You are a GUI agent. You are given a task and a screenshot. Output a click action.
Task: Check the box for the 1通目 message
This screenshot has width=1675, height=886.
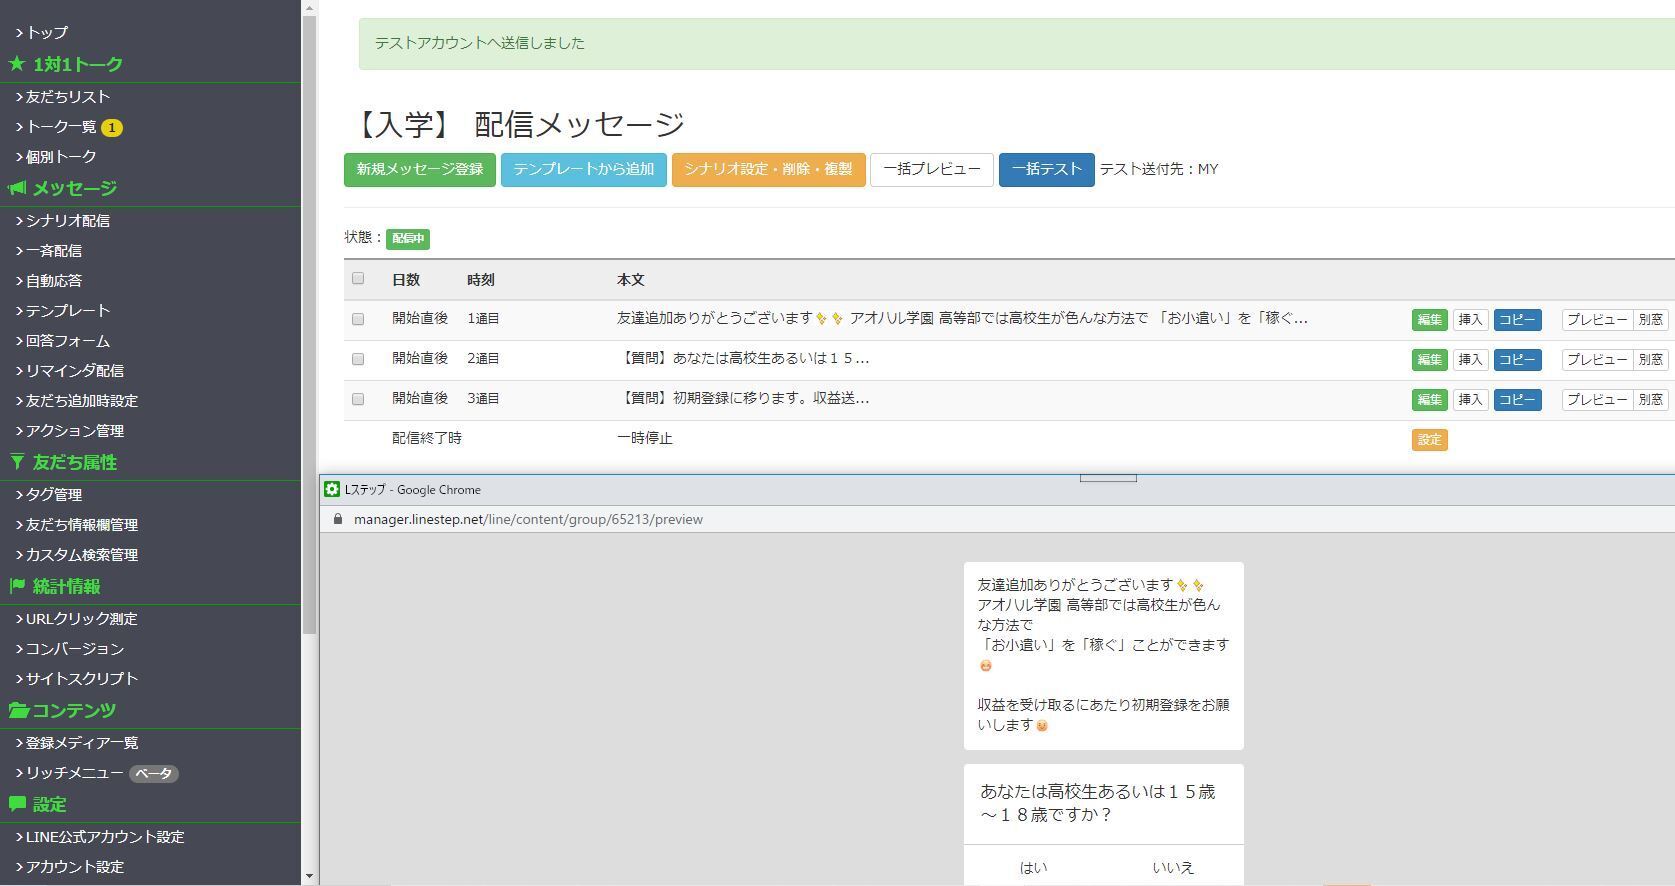(x=358, y=319)
